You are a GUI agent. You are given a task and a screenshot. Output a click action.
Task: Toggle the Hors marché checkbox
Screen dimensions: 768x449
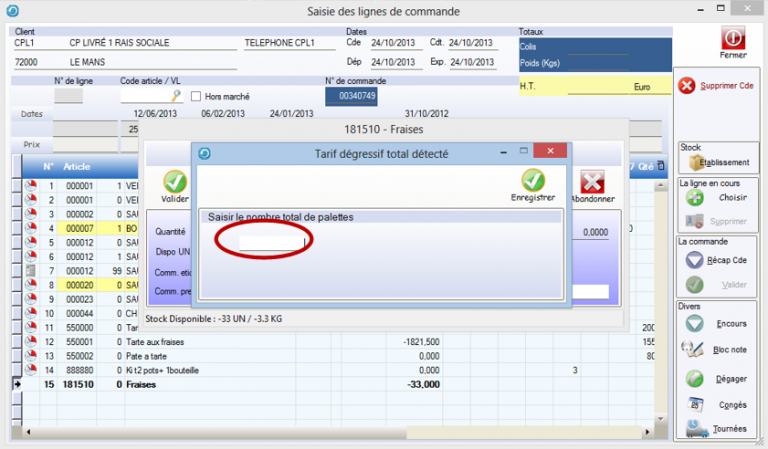point(196,96)
